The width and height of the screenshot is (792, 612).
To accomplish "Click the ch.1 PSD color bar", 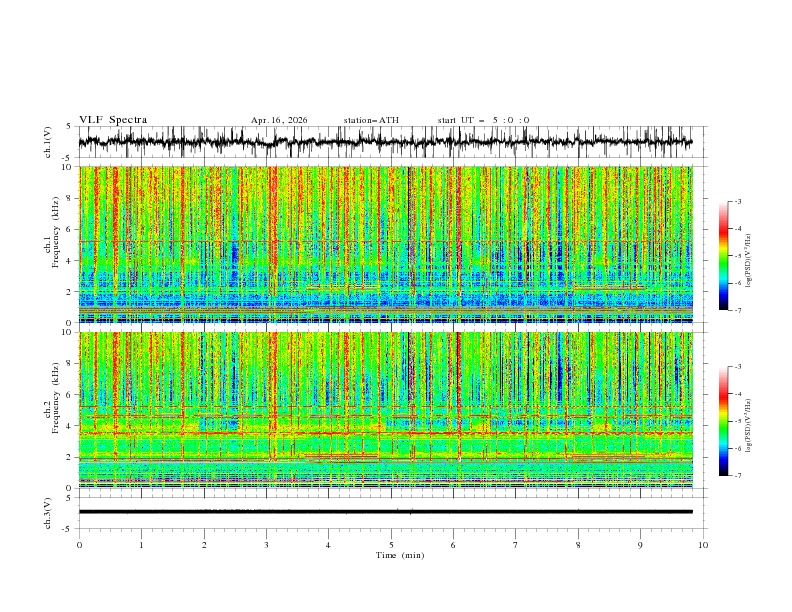I will pos(723,256).
